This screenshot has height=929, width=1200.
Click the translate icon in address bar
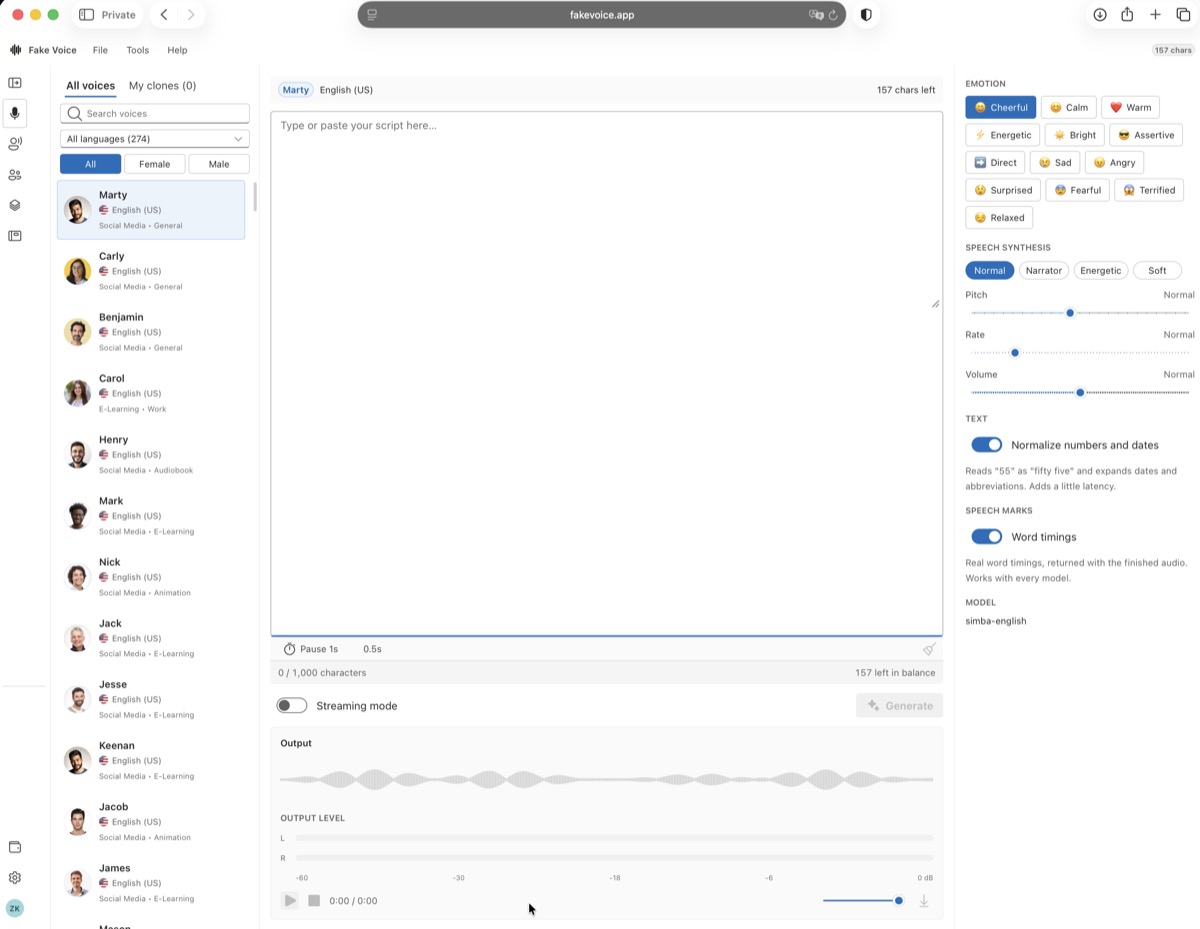[x=815, y=15]
